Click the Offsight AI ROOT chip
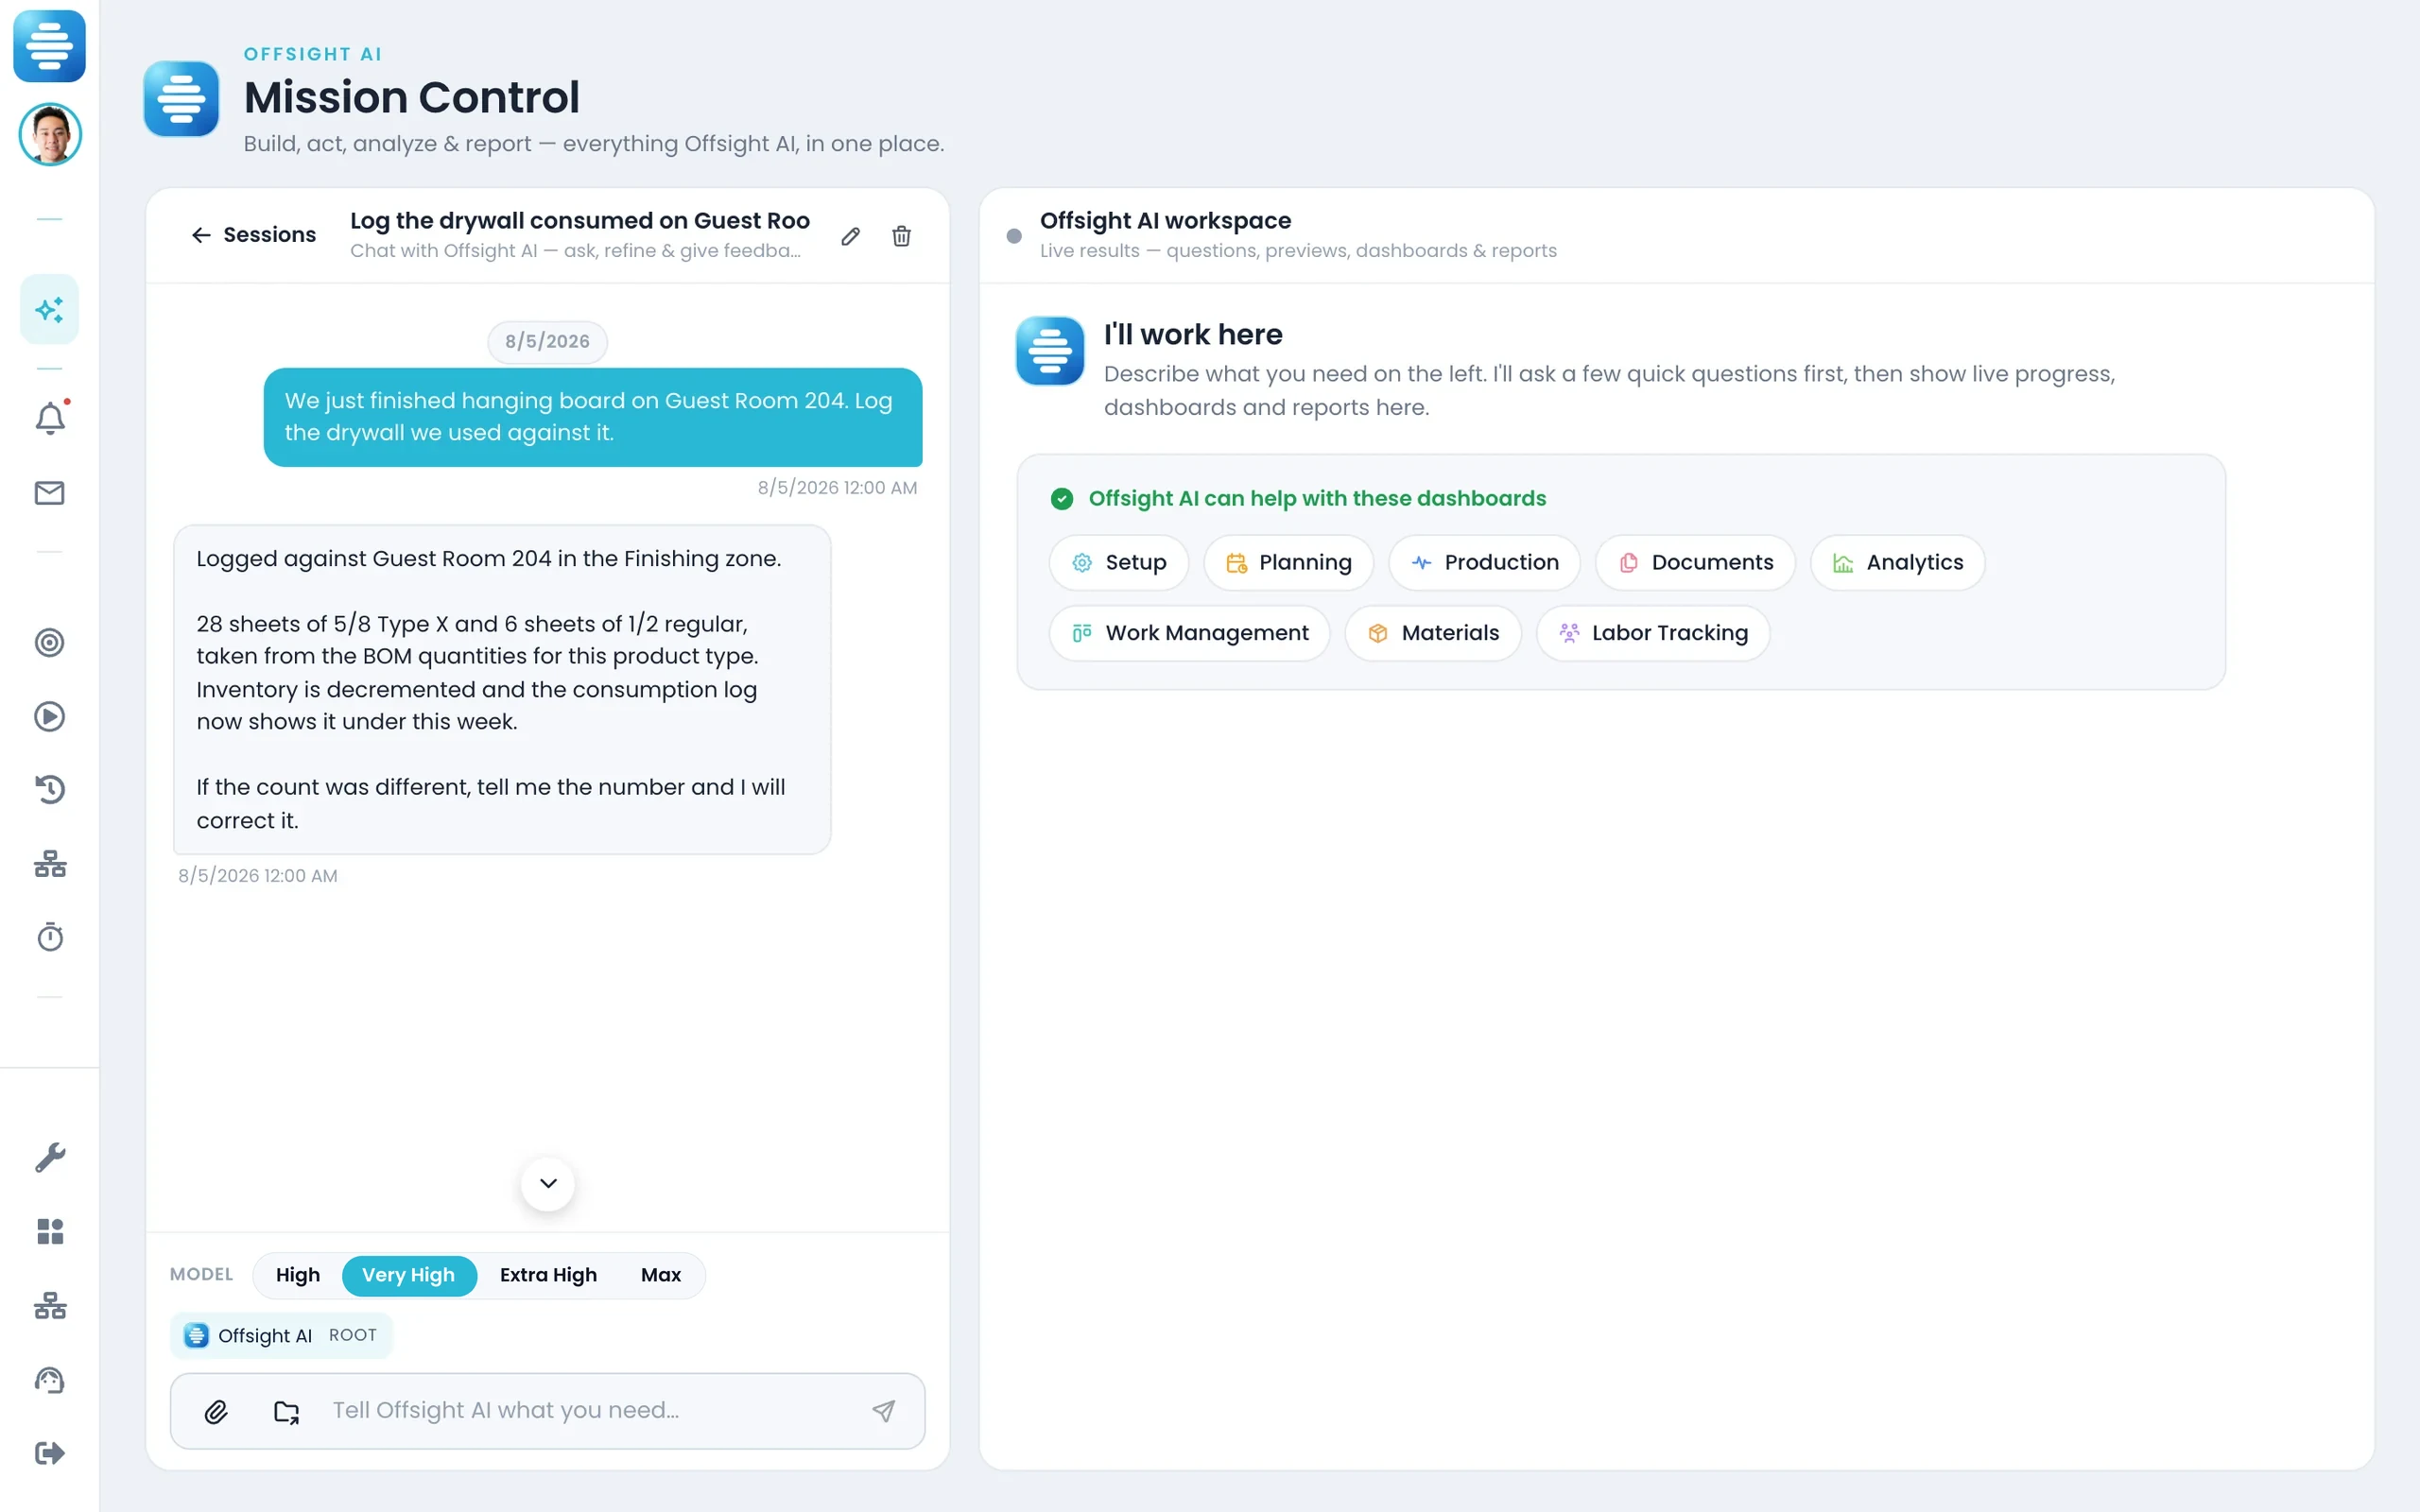Viewport: 2420px width, 1512px height. click(x=281, y=1335)
